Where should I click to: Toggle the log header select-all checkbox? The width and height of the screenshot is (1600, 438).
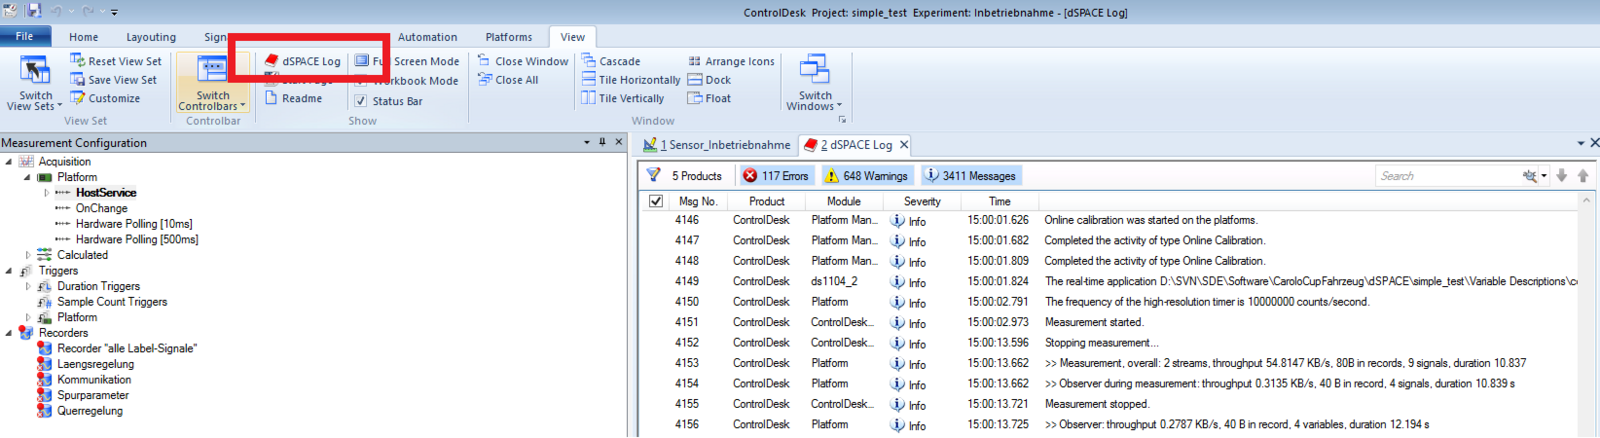[x=656, y=201]
